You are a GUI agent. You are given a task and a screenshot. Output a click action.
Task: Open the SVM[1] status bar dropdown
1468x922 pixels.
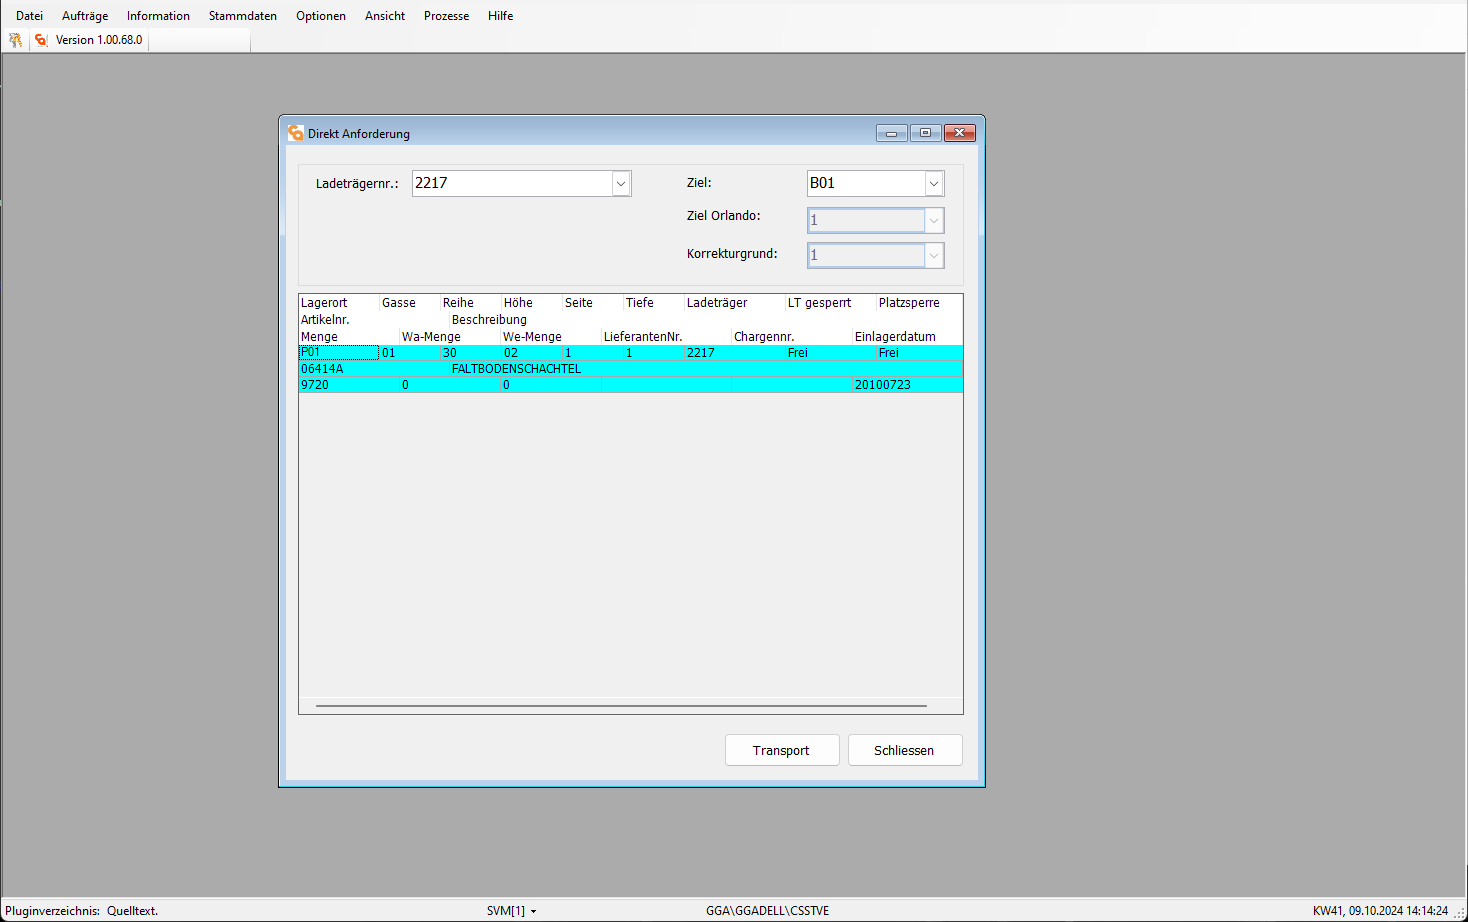tap(512, 911)
